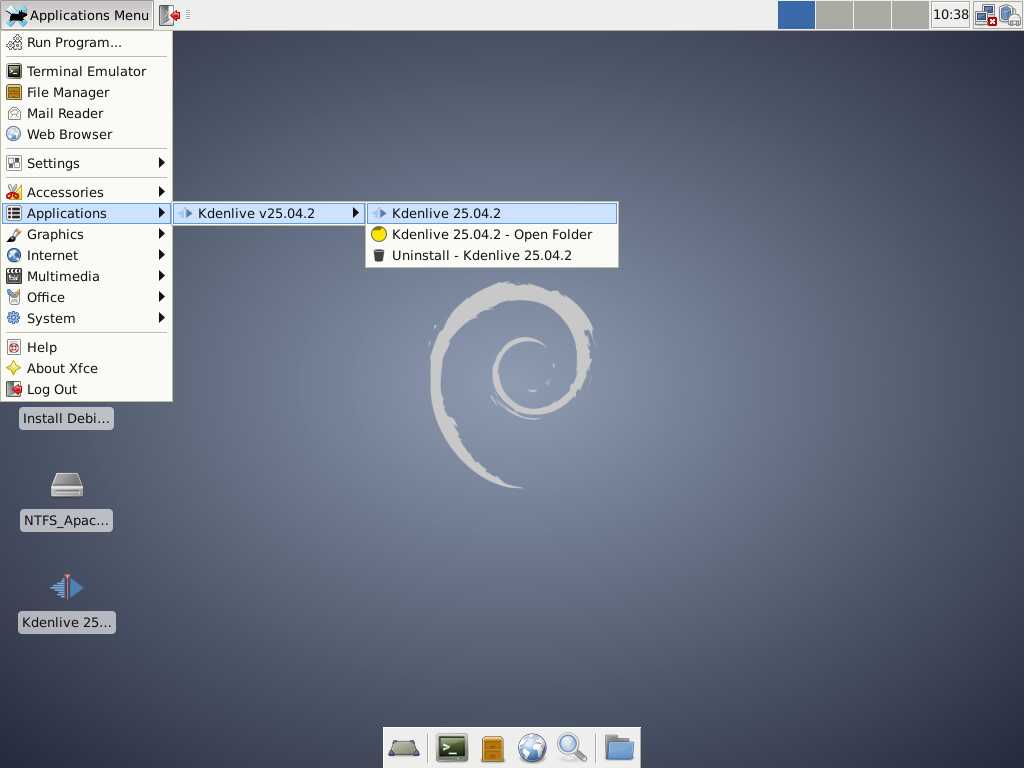The height and width of the screenshot is (768, 1024).
Task: Expand the Accessories submenu
Action: 86,192
